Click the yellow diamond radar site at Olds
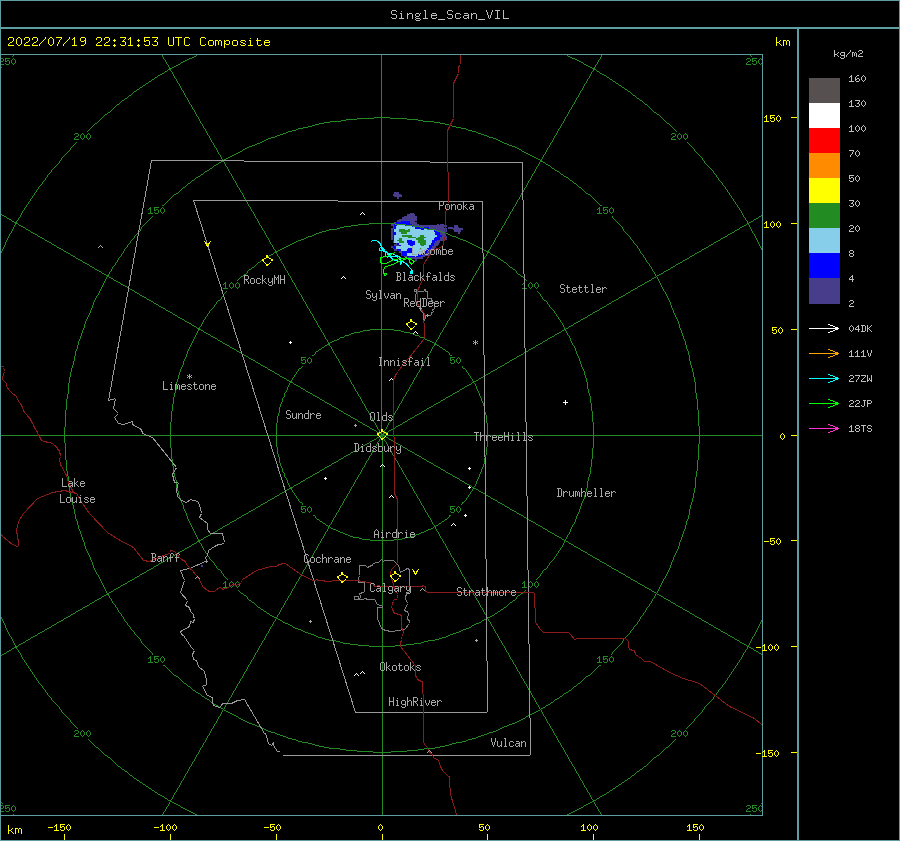 tap(382, 435)
